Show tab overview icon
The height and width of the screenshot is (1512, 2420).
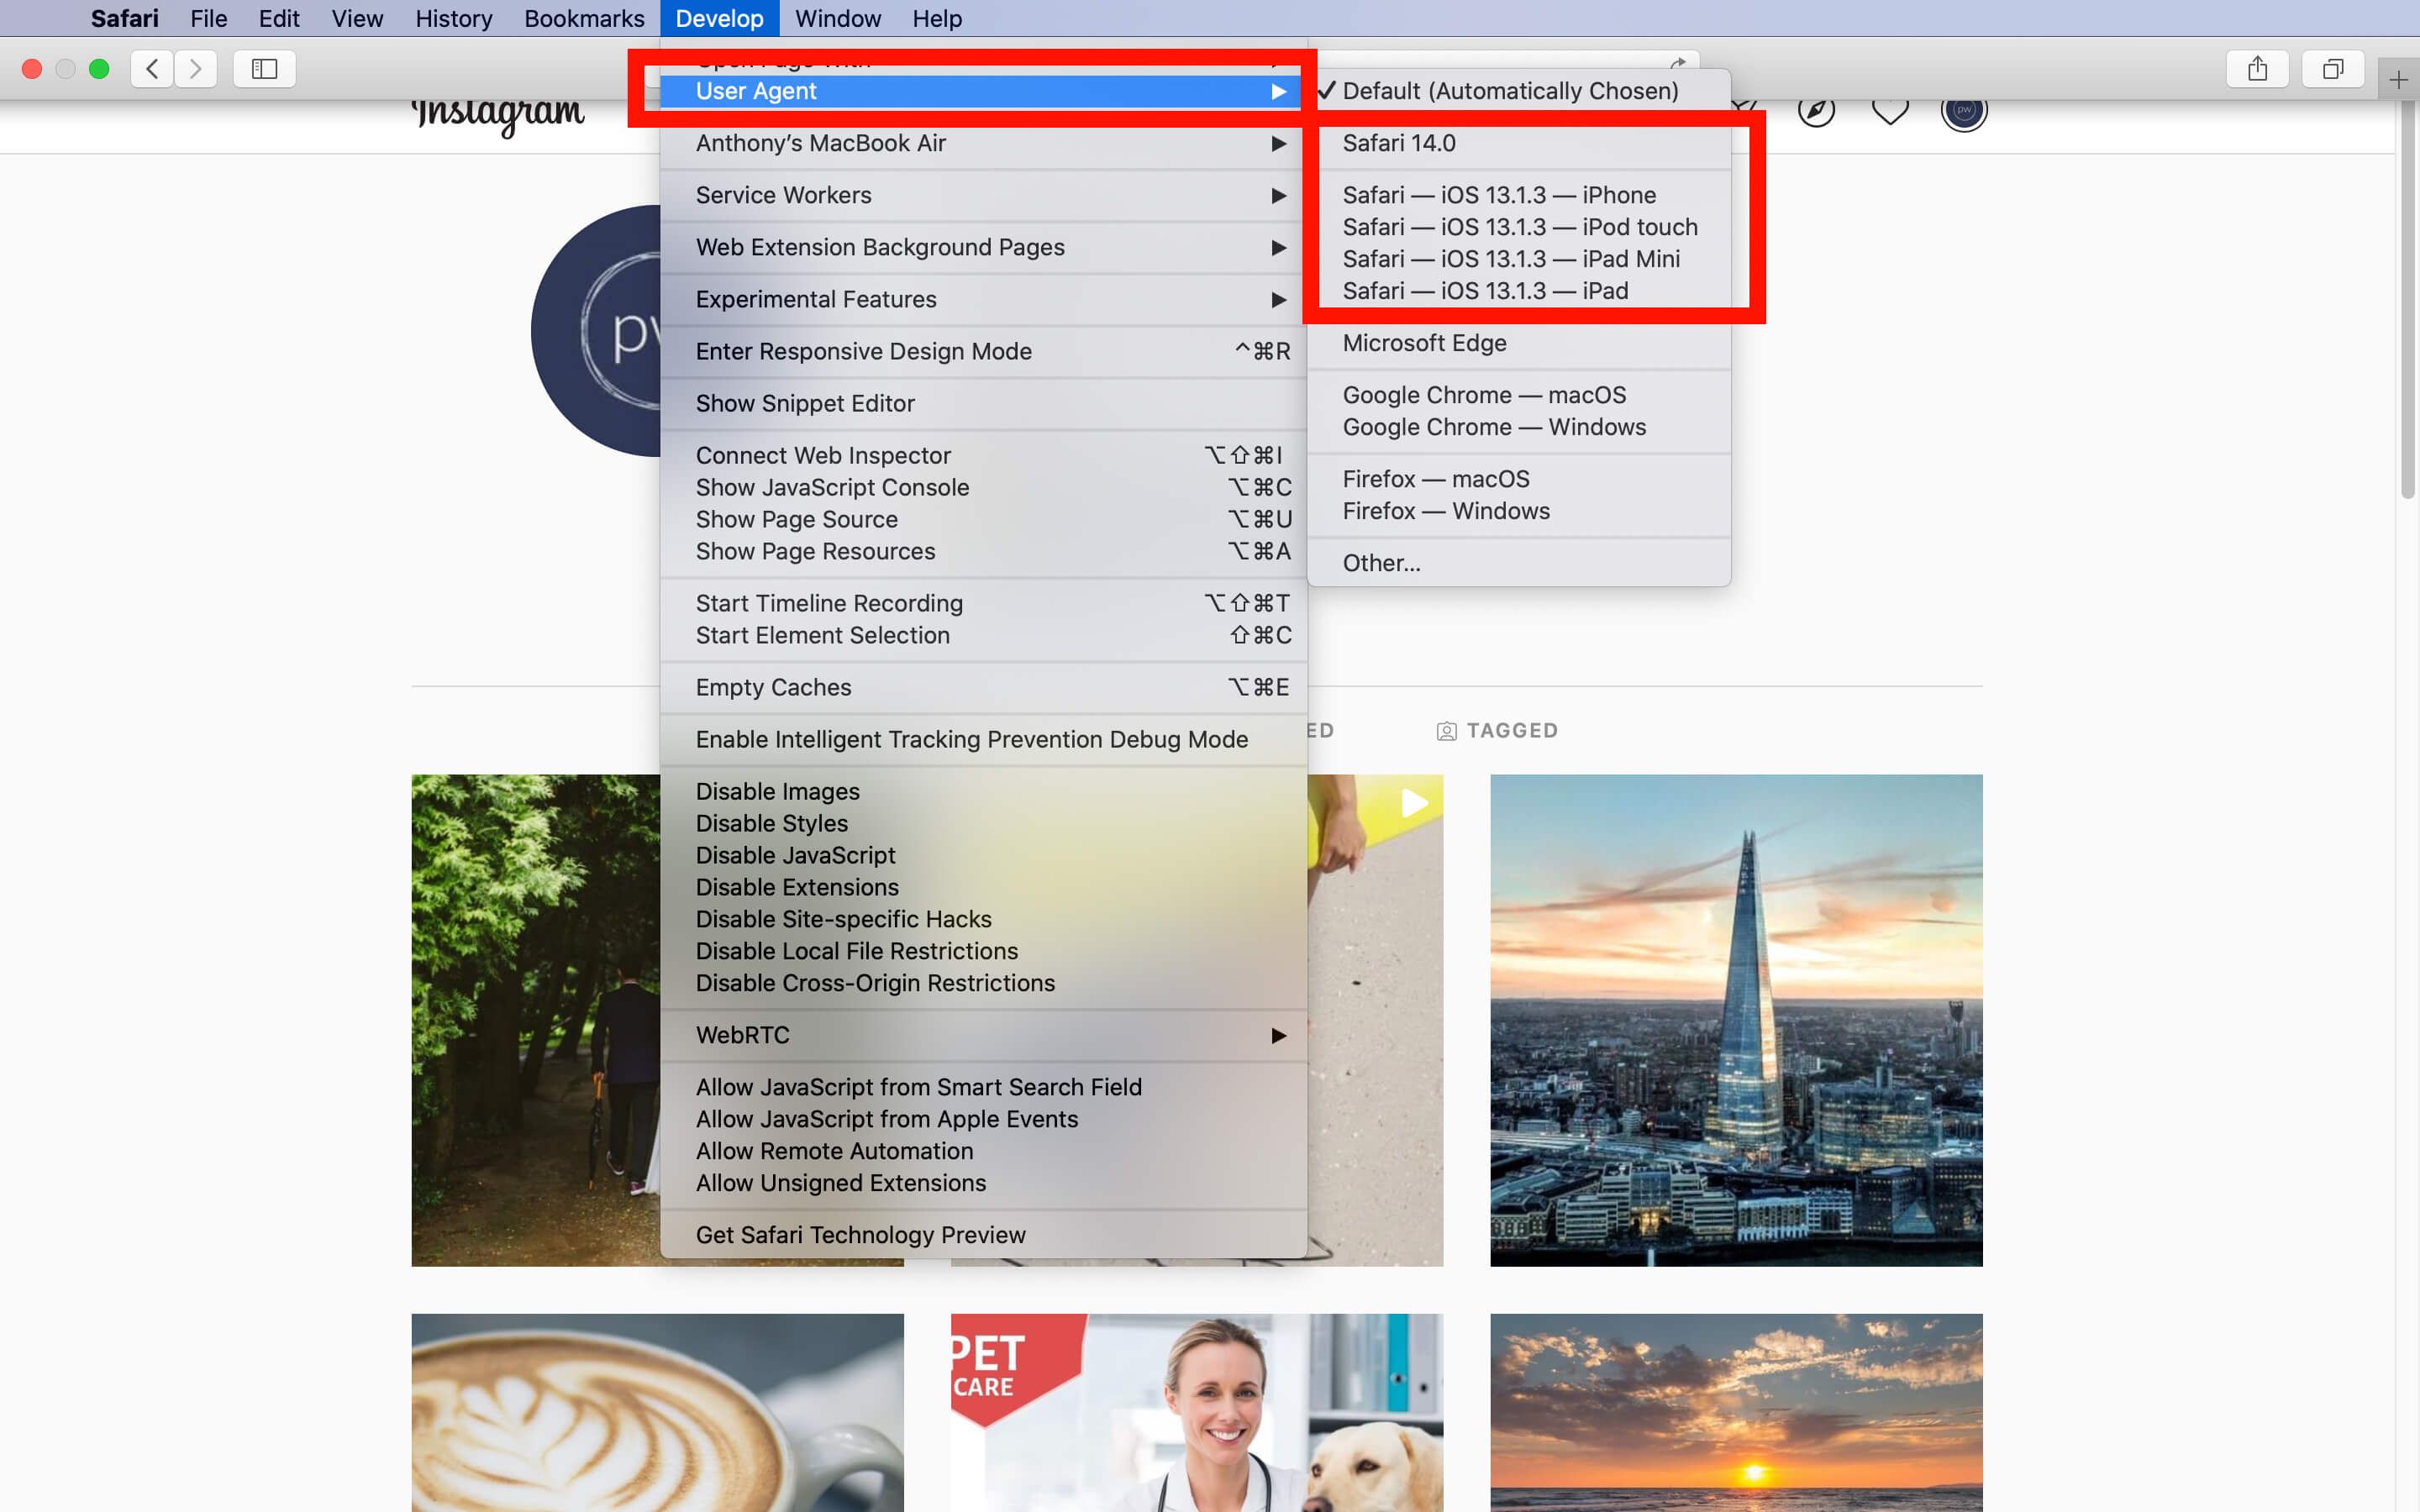[x=2333, y=69]
